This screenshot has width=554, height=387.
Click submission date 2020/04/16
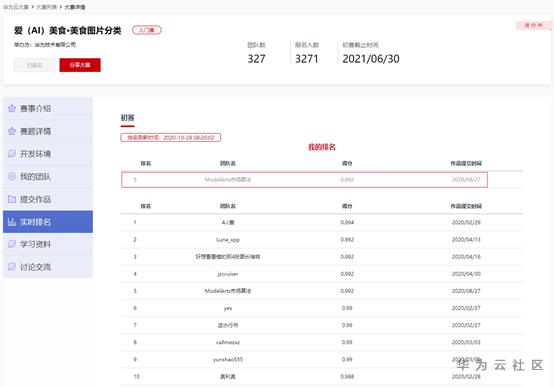click(466, 257)
